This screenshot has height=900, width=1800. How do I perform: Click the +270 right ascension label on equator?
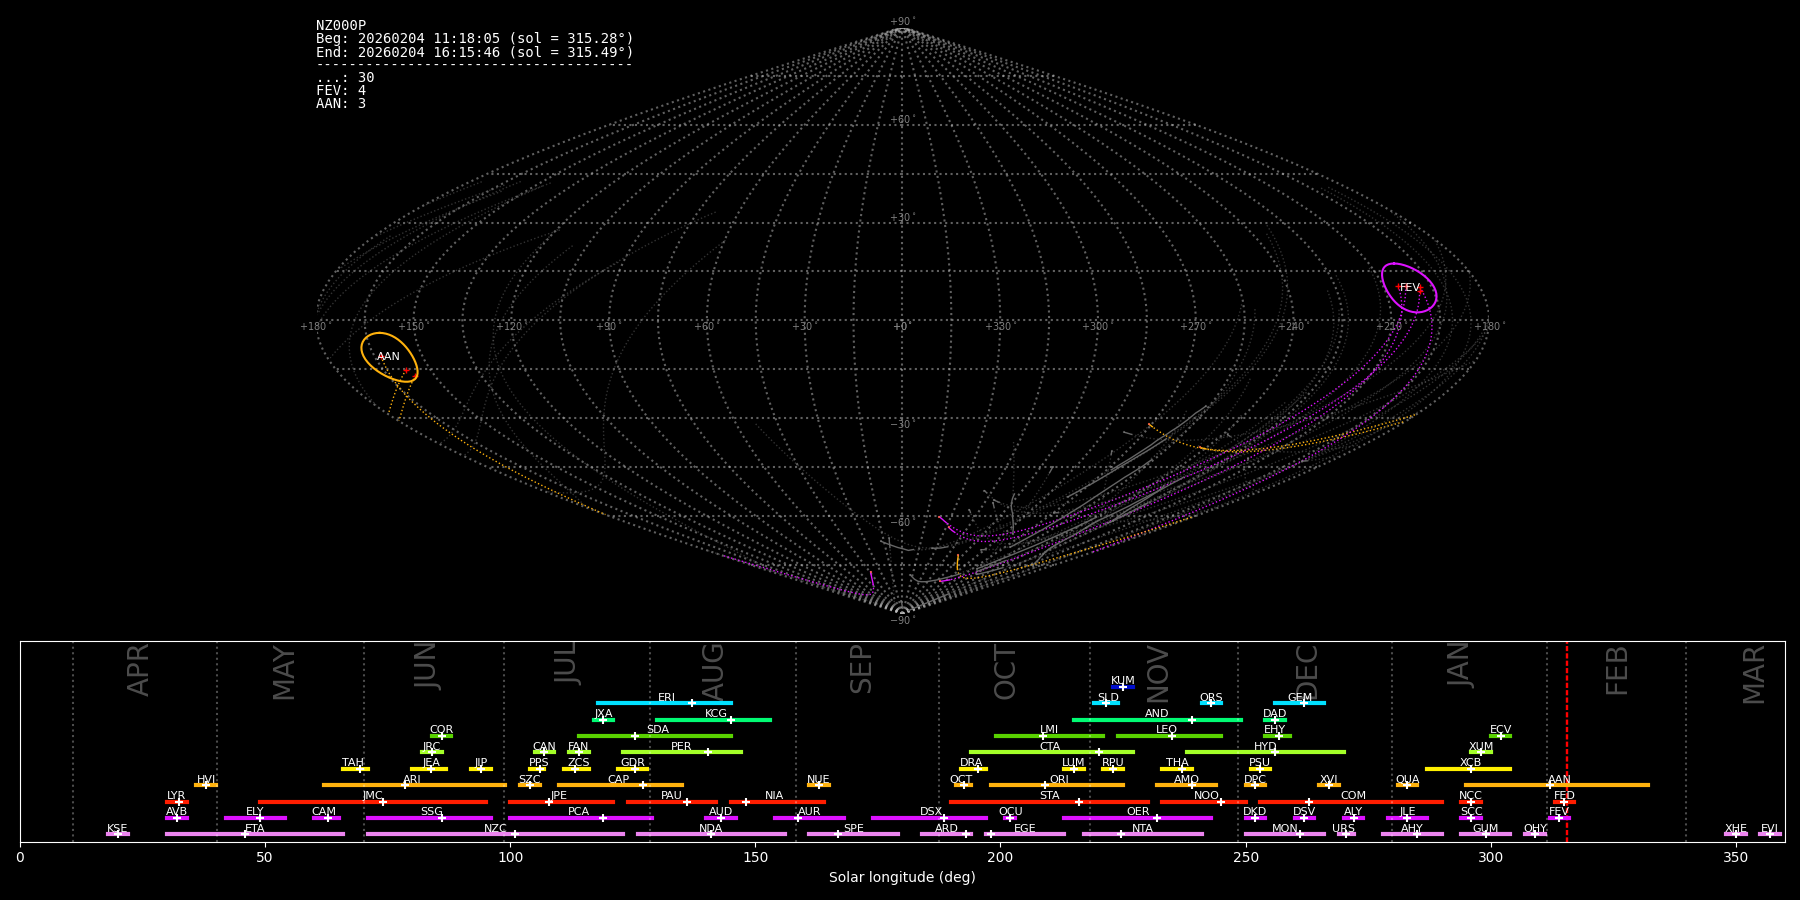[x=1193, y=327]
